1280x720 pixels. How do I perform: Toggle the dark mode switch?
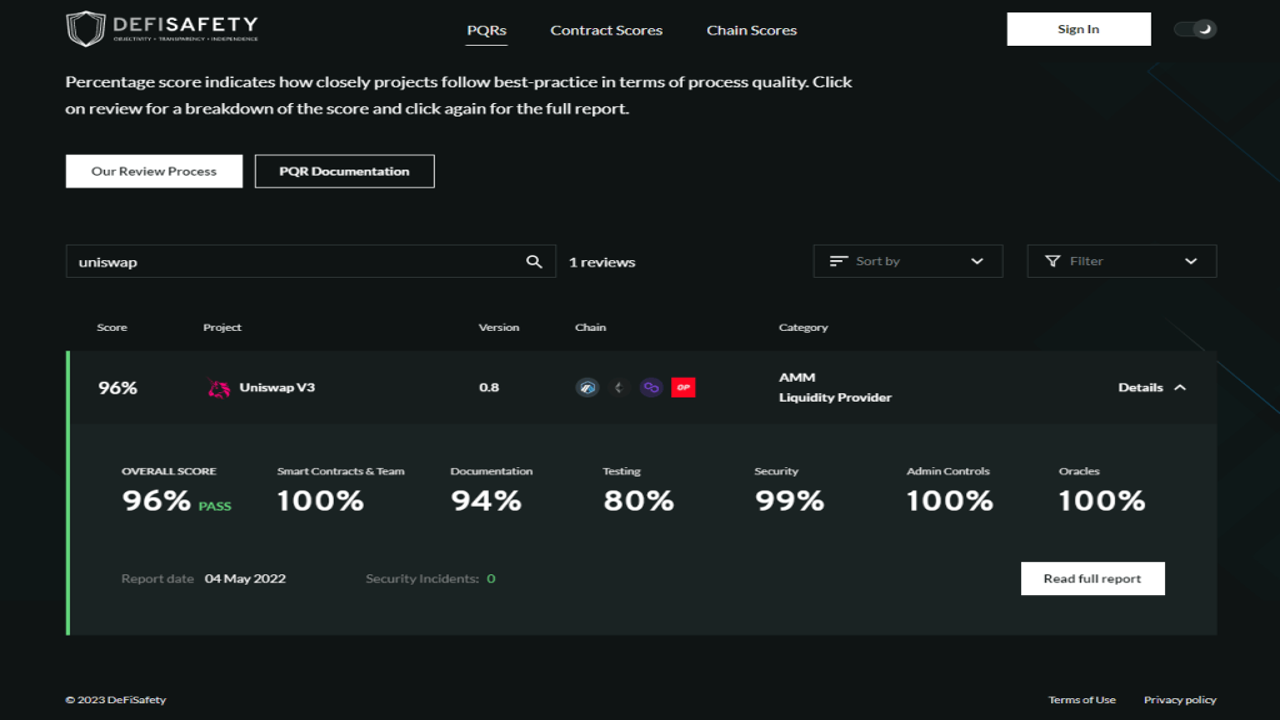click(1195, 29)
